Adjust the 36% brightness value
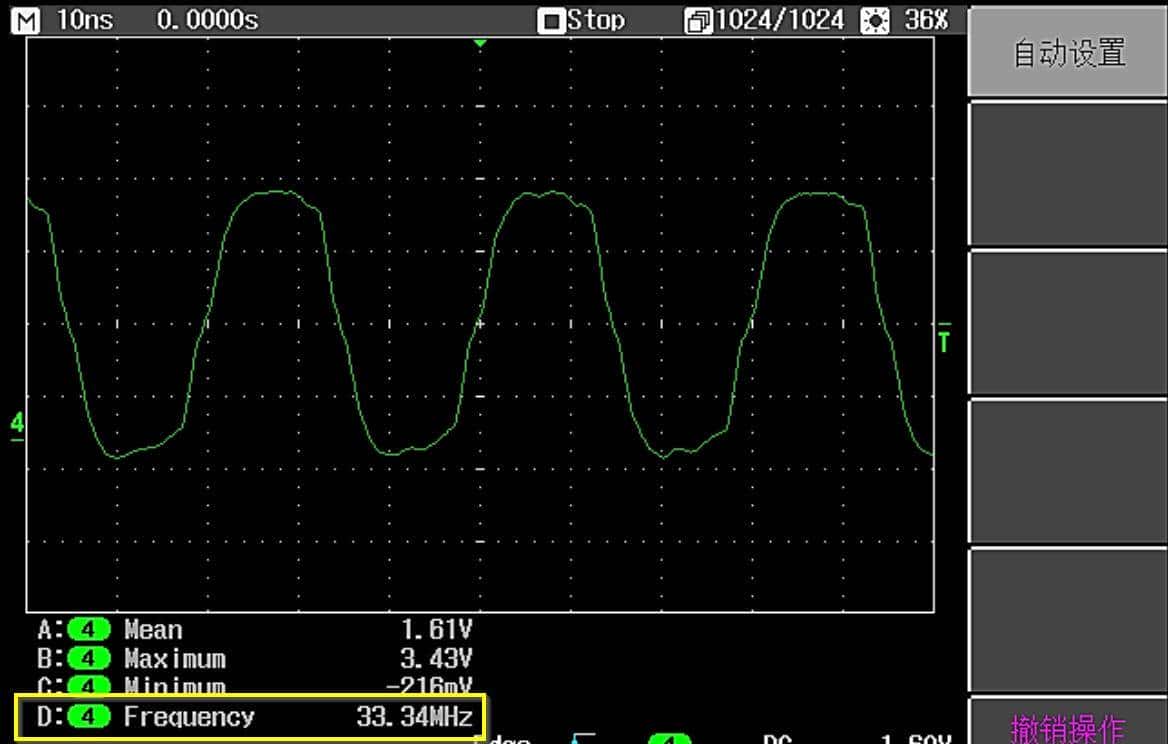Screen dimensions: 1168x744 pos(926,20)
